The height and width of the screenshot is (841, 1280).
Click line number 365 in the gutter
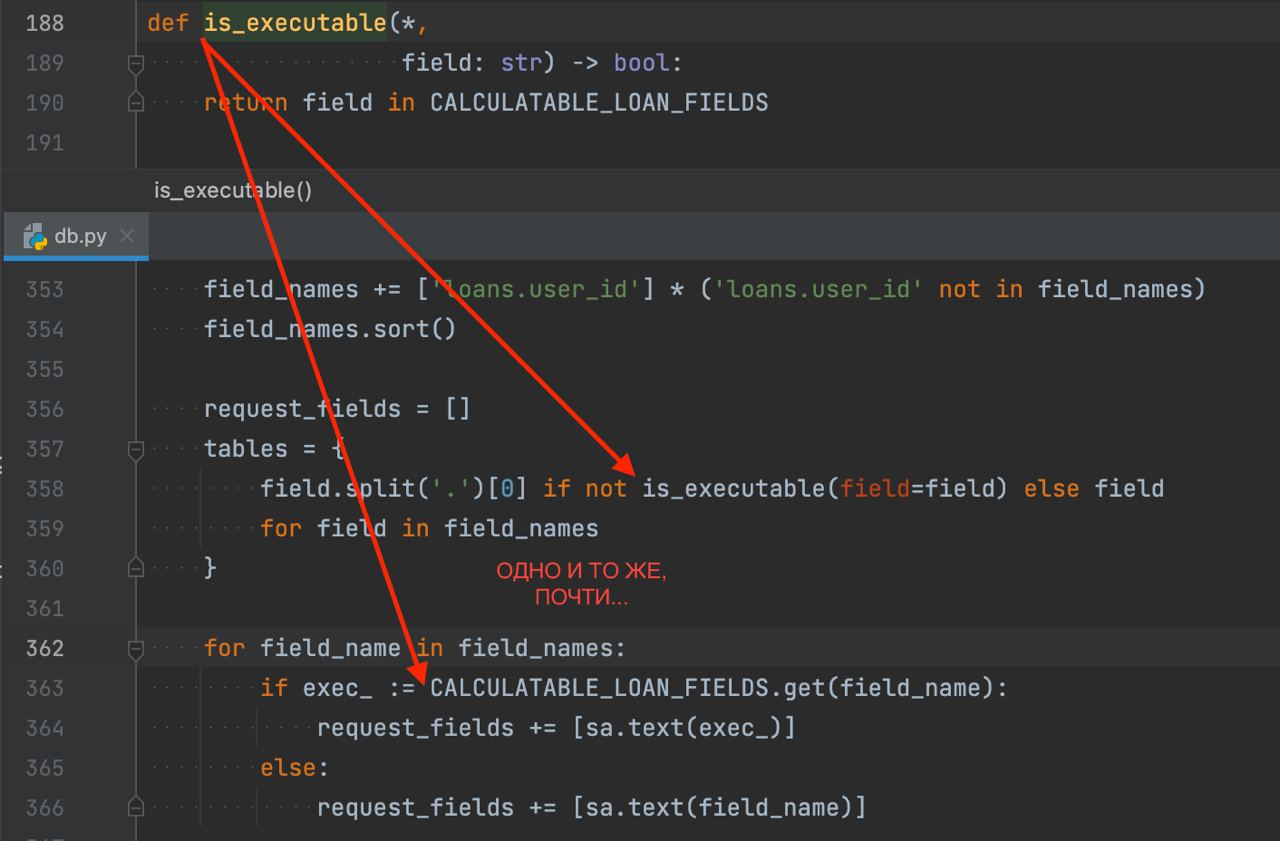click(x=45, y=767)
